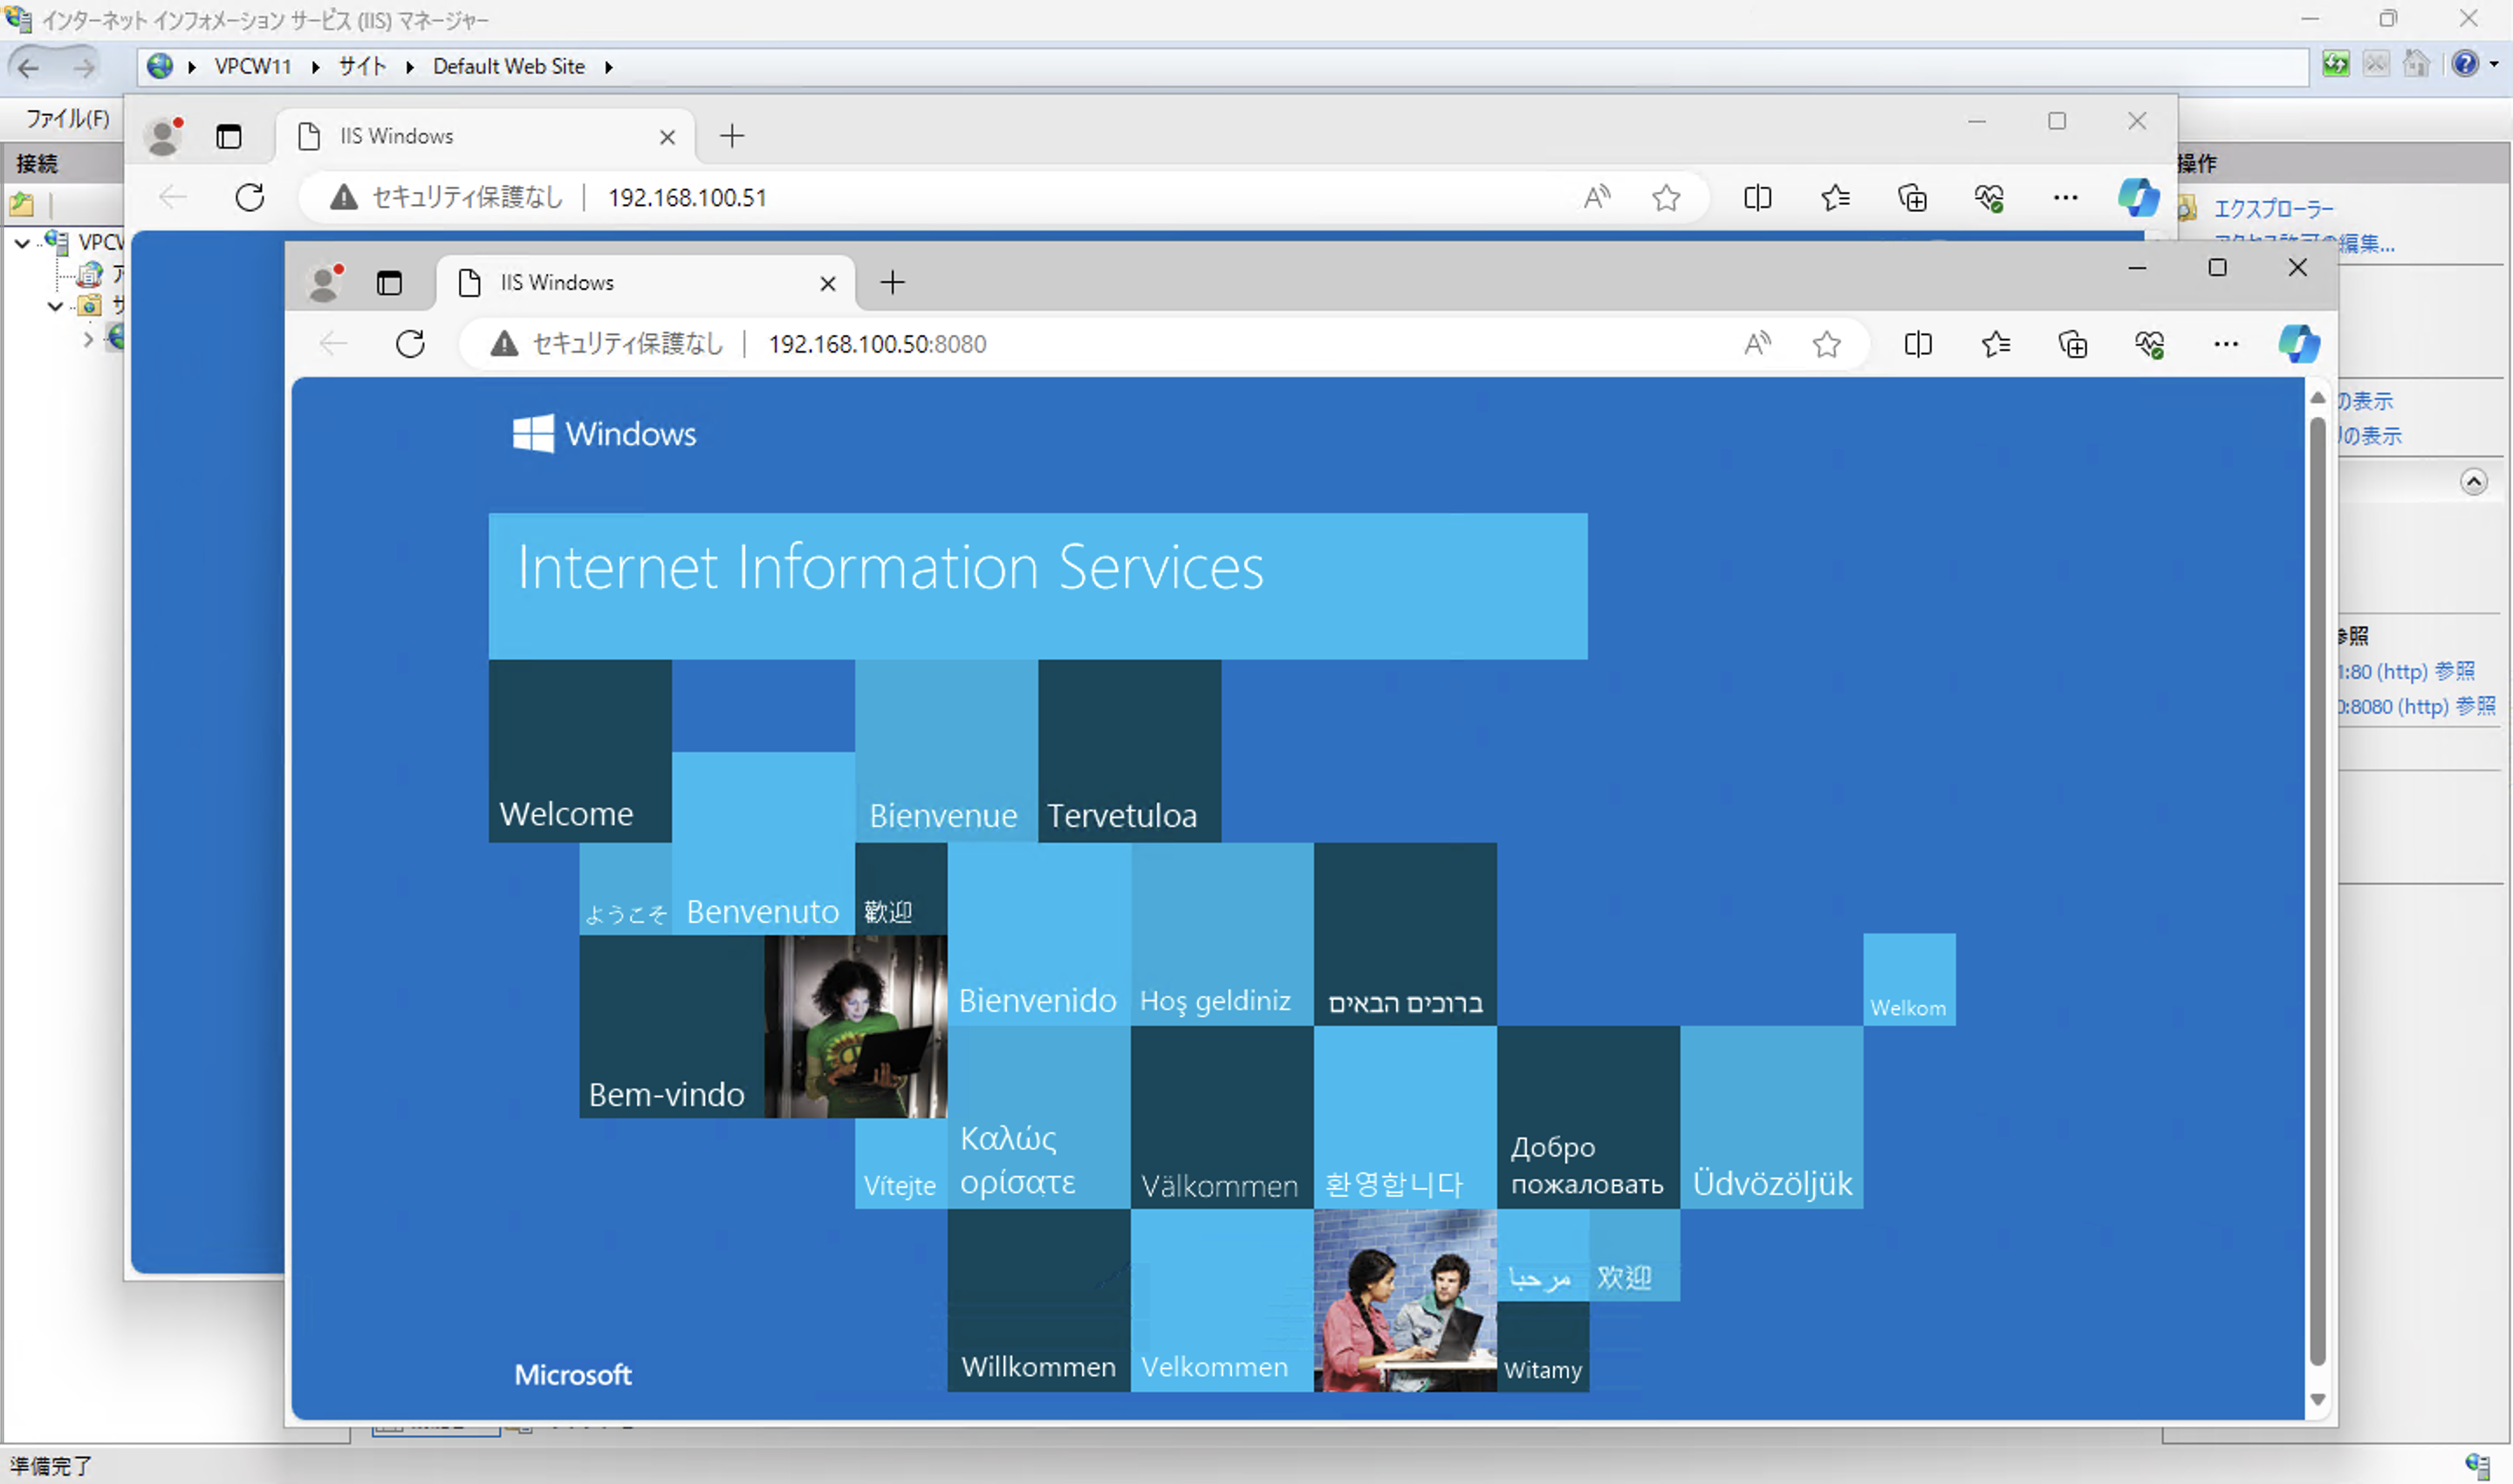Open split screen in back Edge window
The height and width of the screenshot is (1484, 2513).
coord(1757,197)
